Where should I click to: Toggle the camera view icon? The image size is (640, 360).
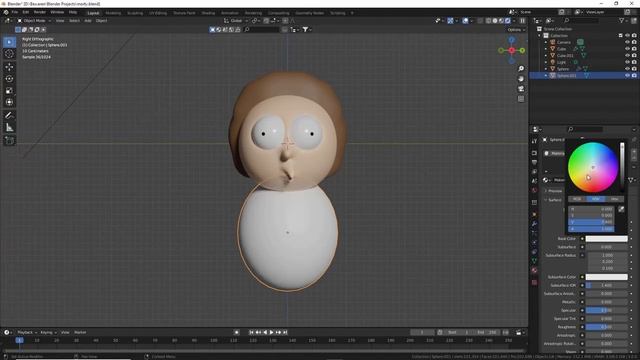pyautogui.click(x=521, y=89)
